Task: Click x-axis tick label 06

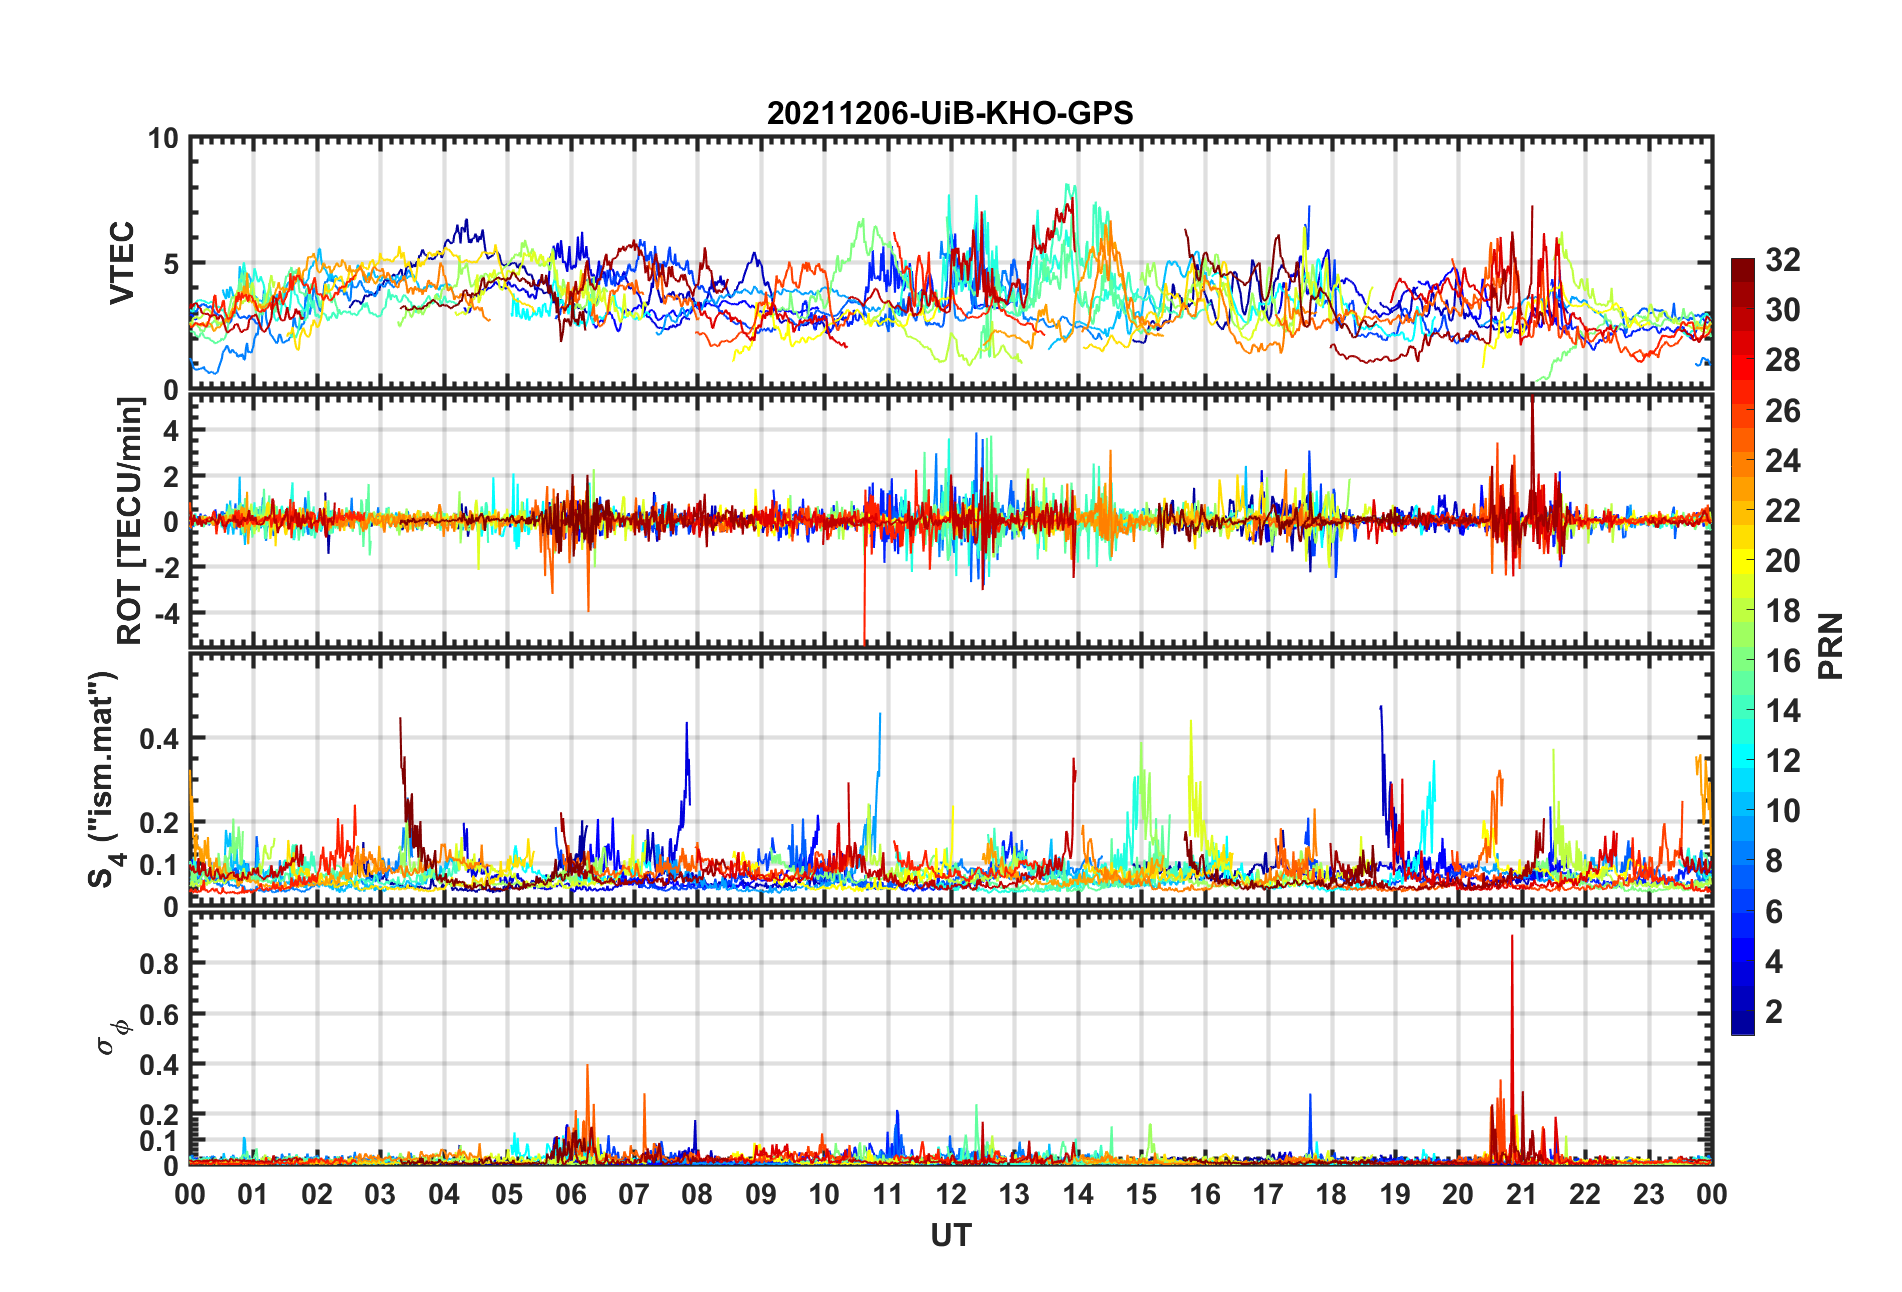Action: 571,1194
